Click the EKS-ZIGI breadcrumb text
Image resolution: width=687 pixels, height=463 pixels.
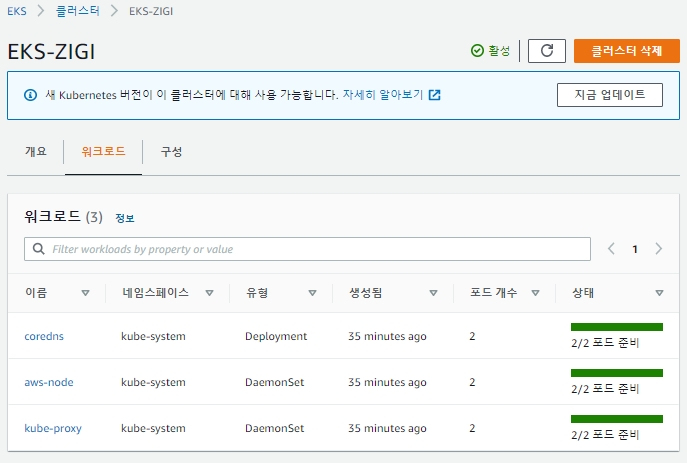151,11
